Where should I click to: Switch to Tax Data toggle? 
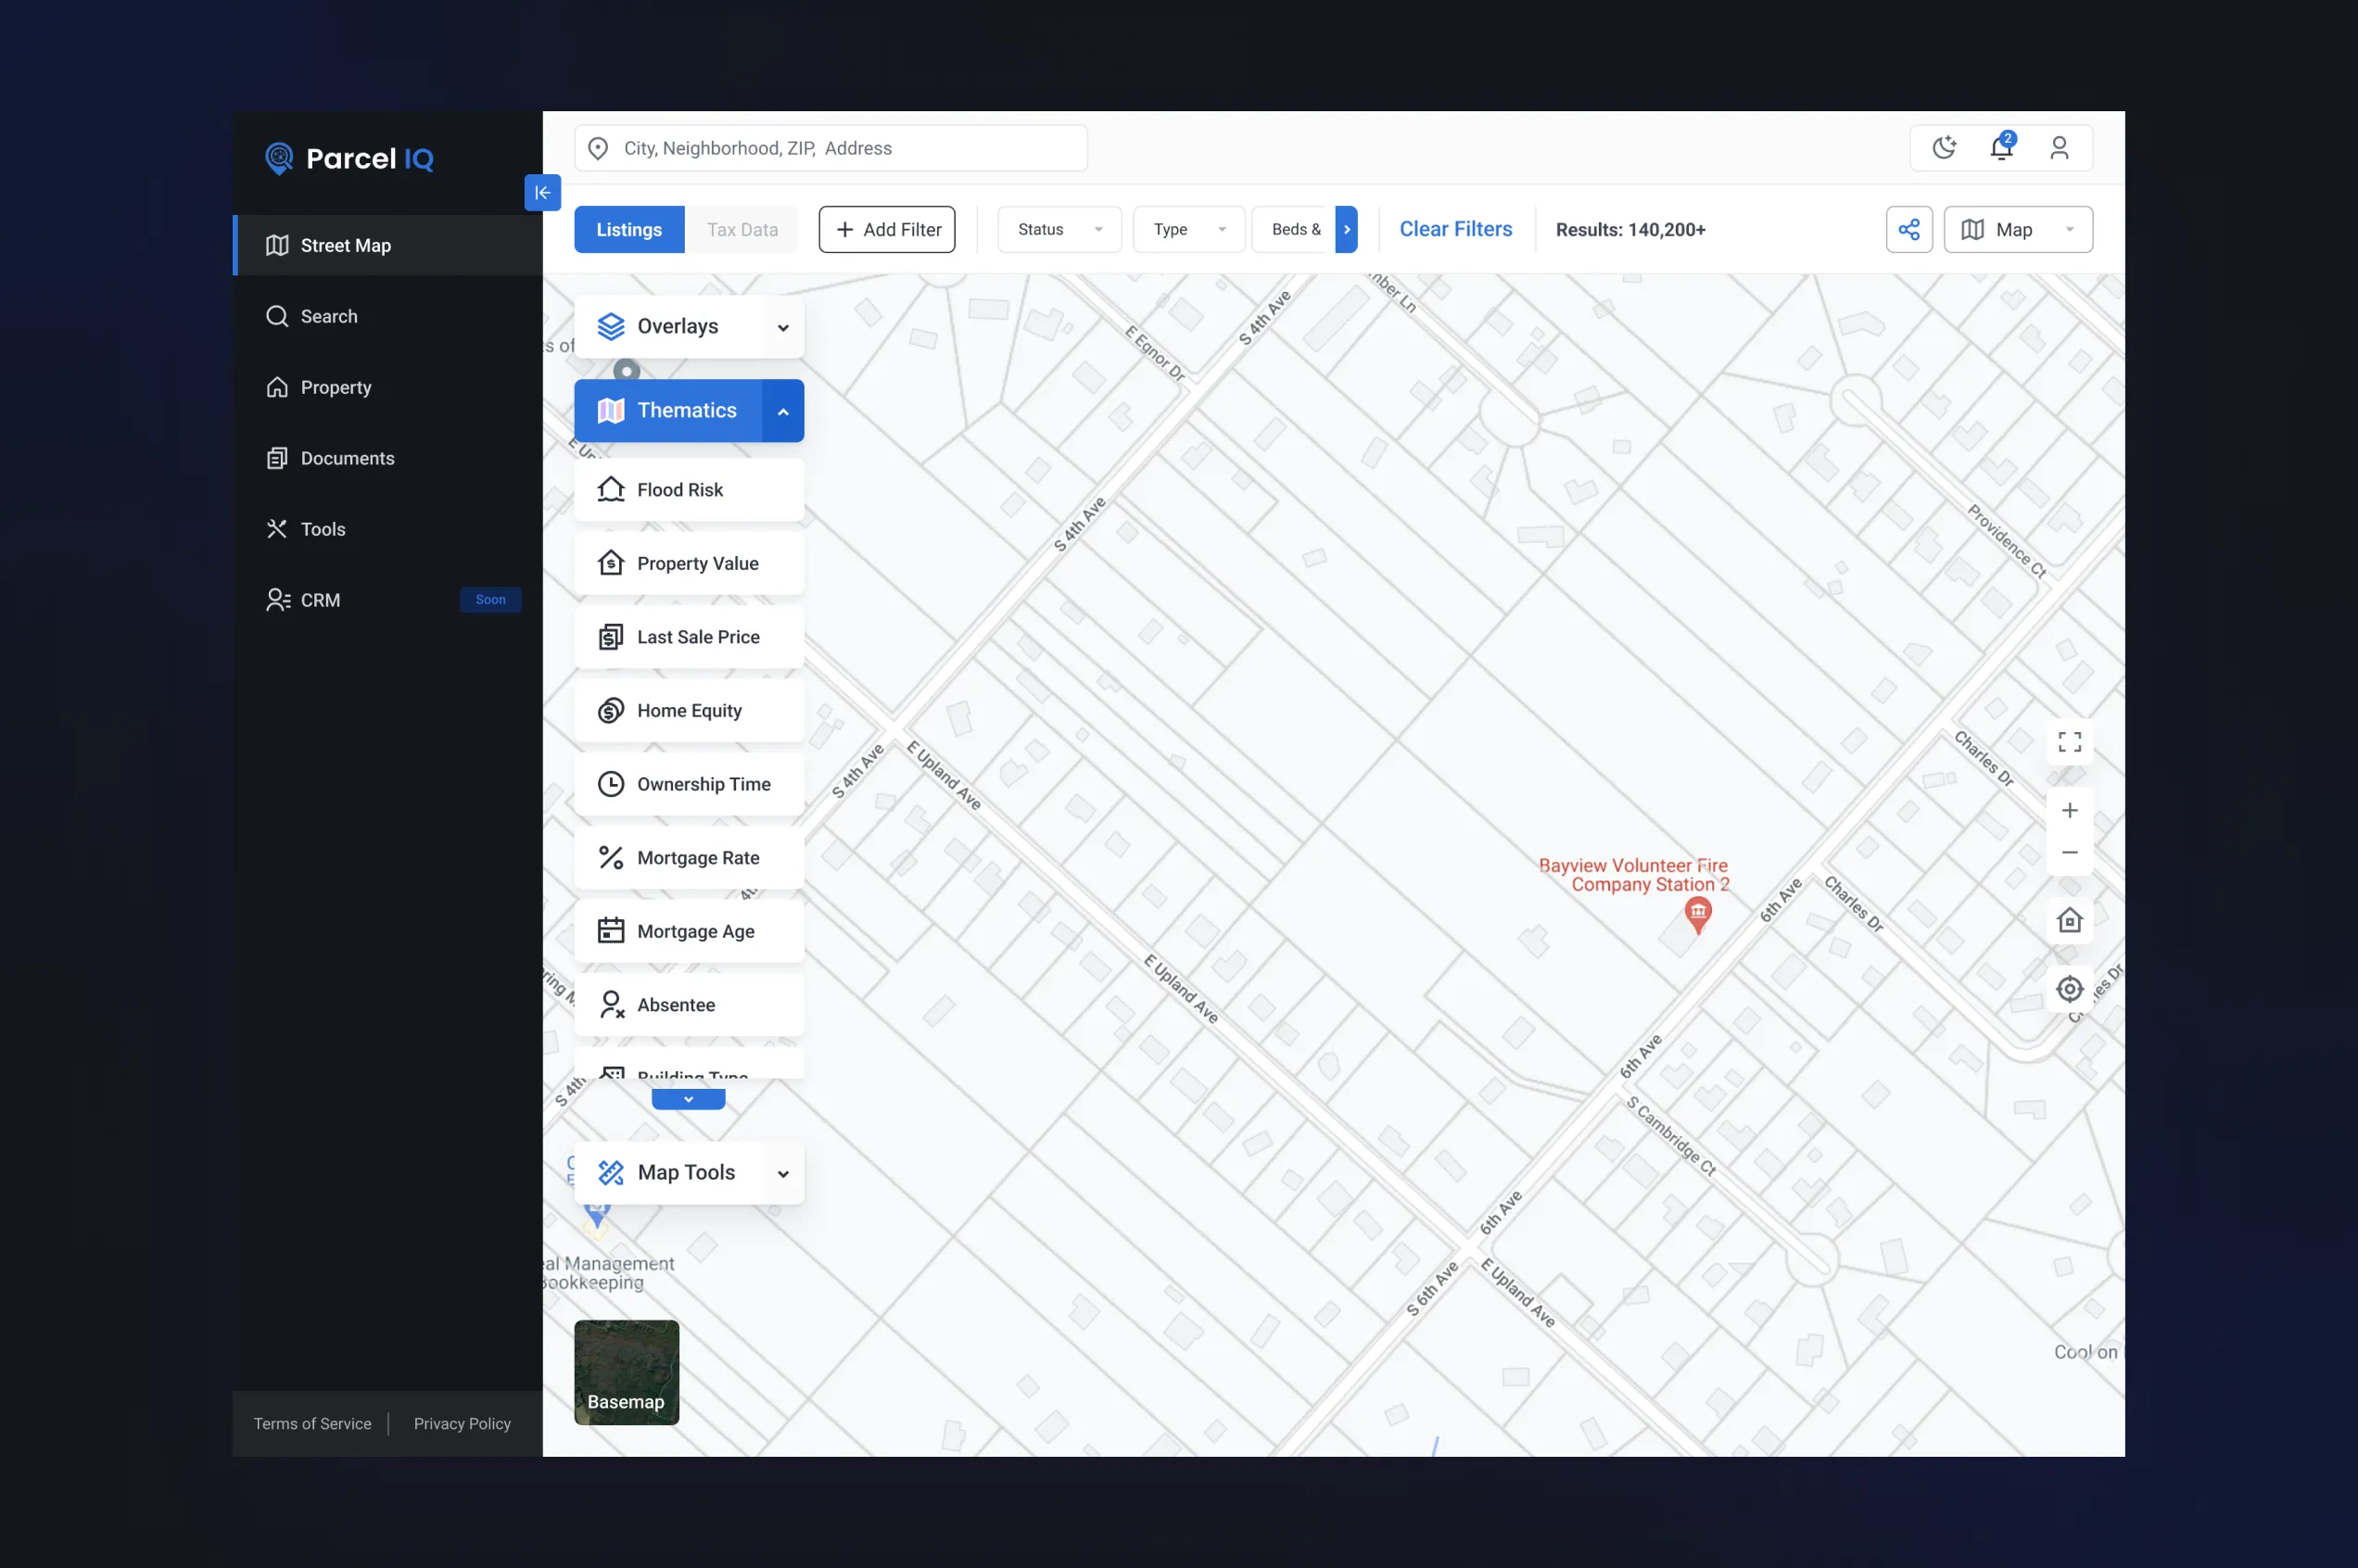click(742, 230)
